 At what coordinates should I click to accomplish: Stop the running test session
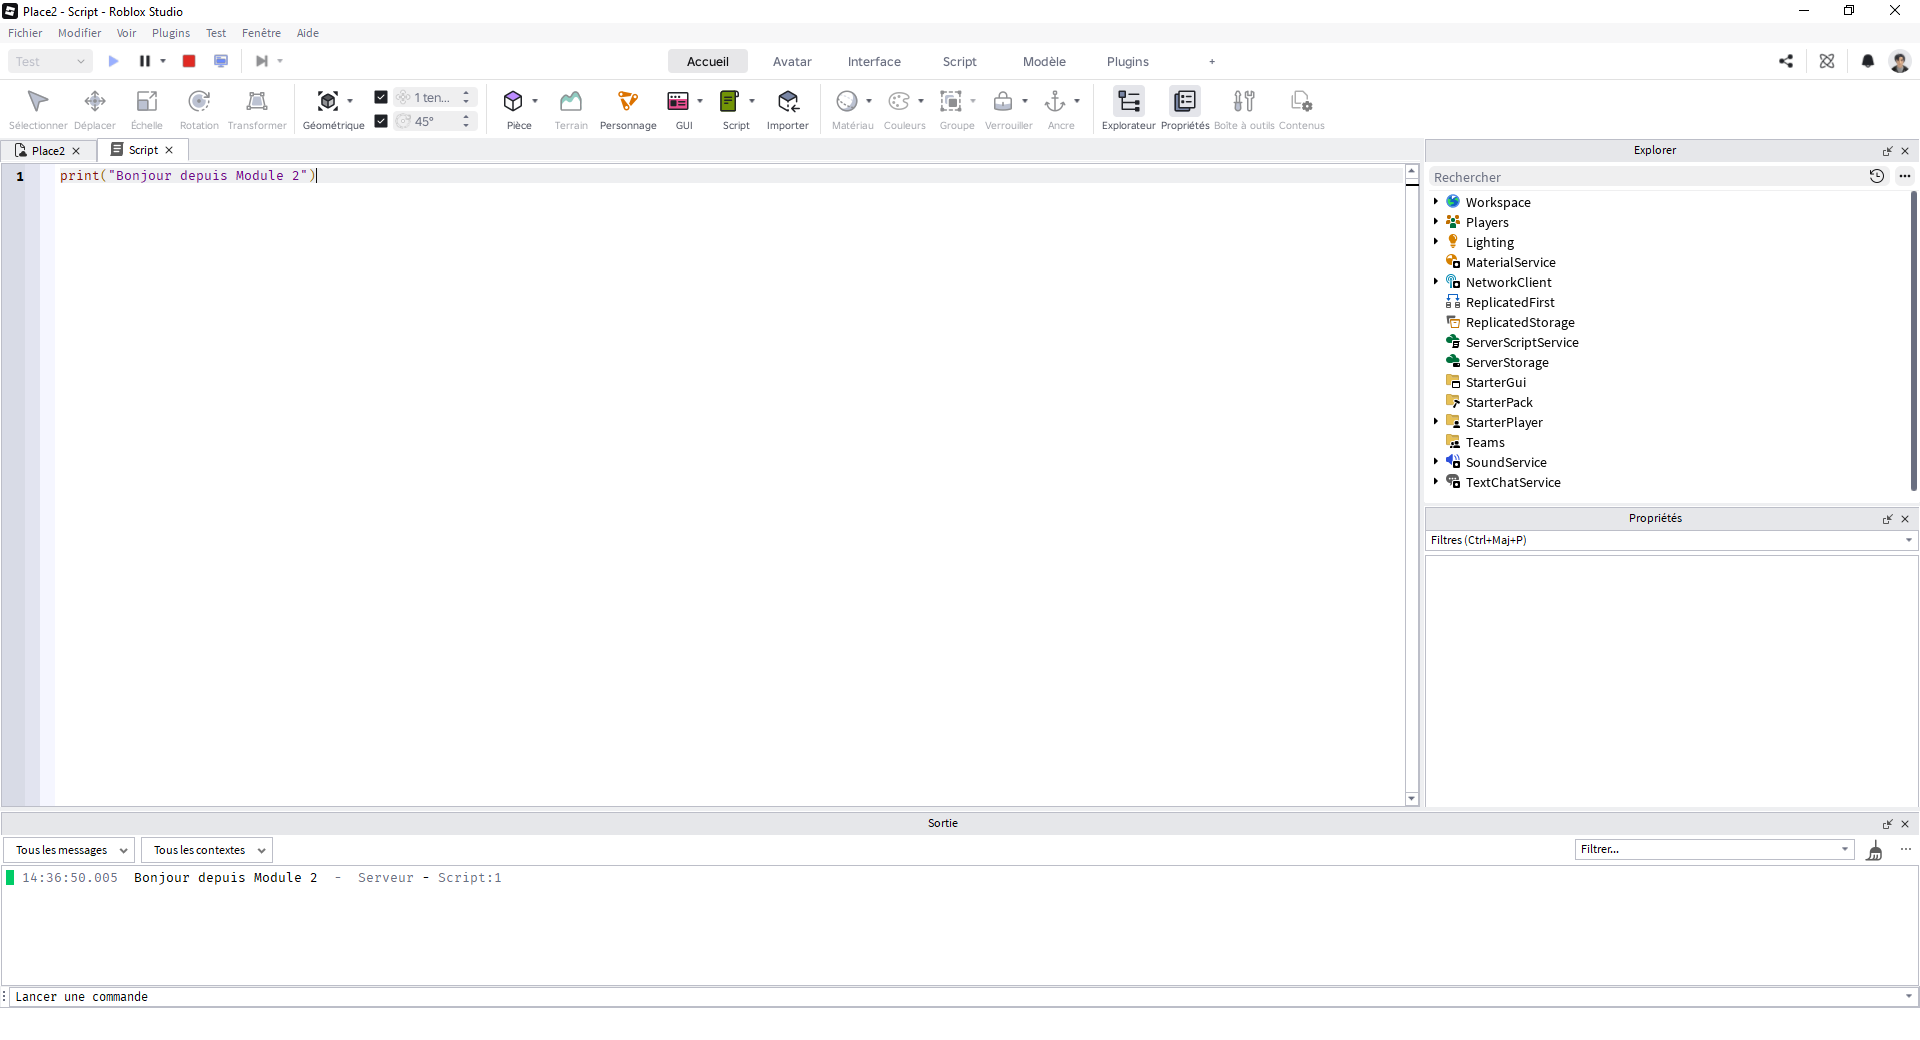point(189,61)
